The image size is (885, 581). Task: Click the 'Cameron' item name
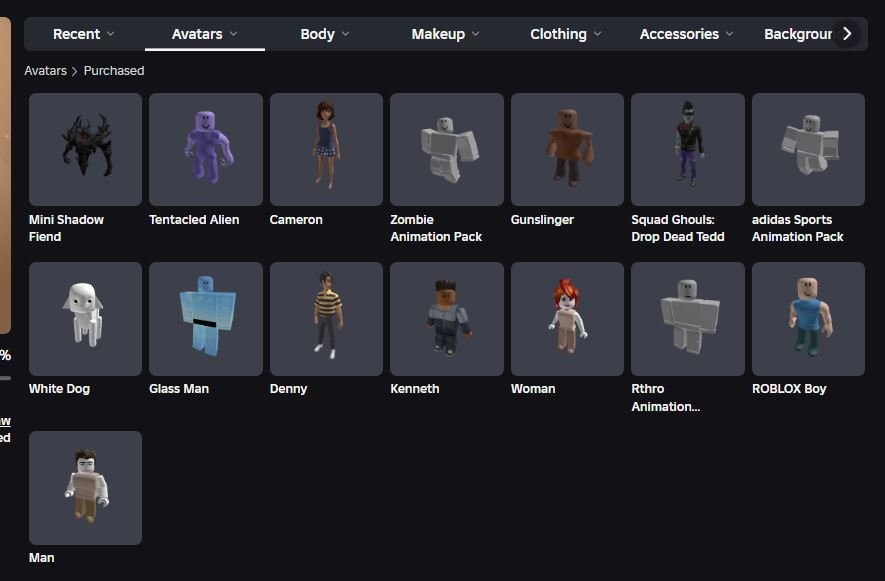point(296,220)
